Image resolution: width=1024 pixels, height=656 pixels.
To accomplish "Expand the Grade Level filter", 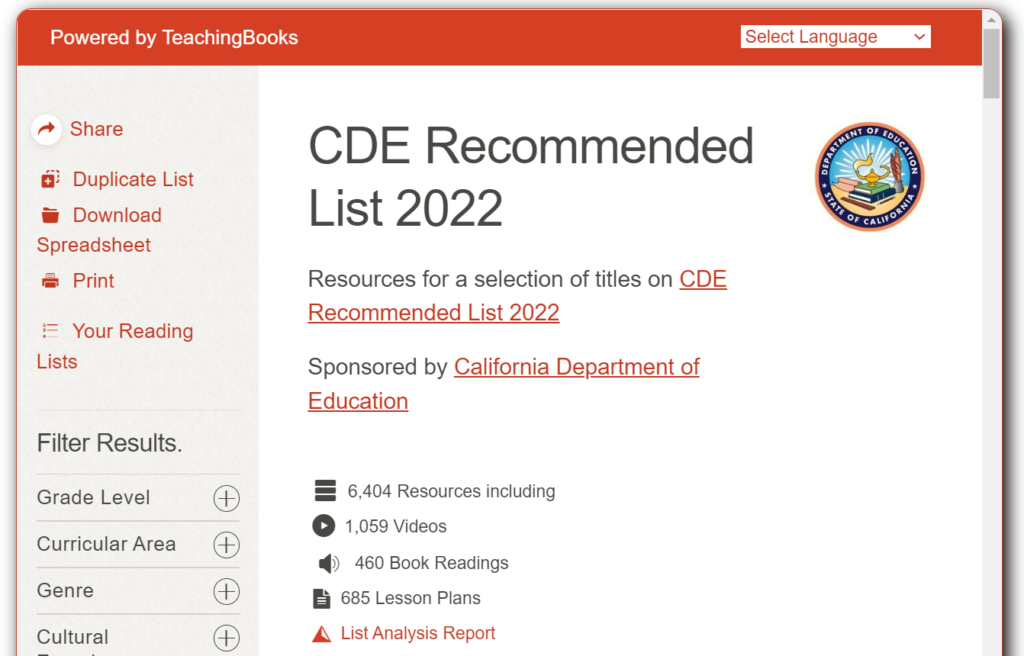I will click(227, 498).
